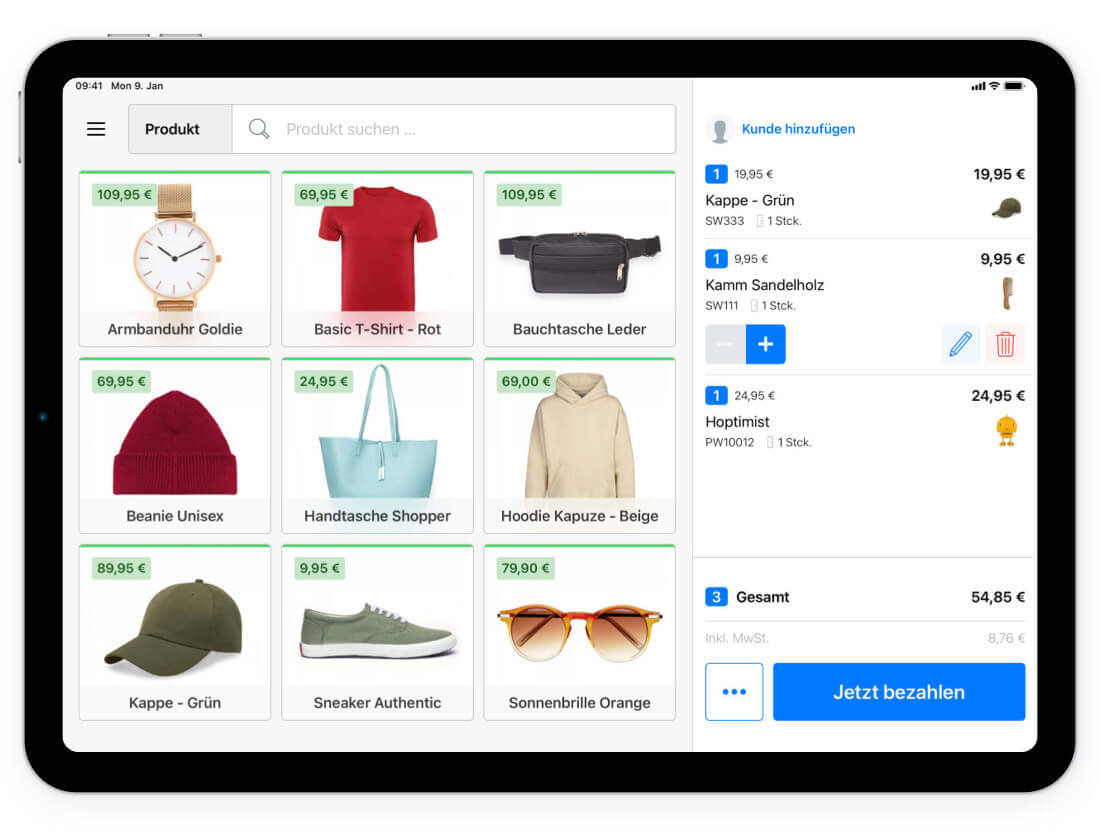Open the Produkt search type selector
The width and height of the screenshot is (1100, 831).
click(180, 129)
